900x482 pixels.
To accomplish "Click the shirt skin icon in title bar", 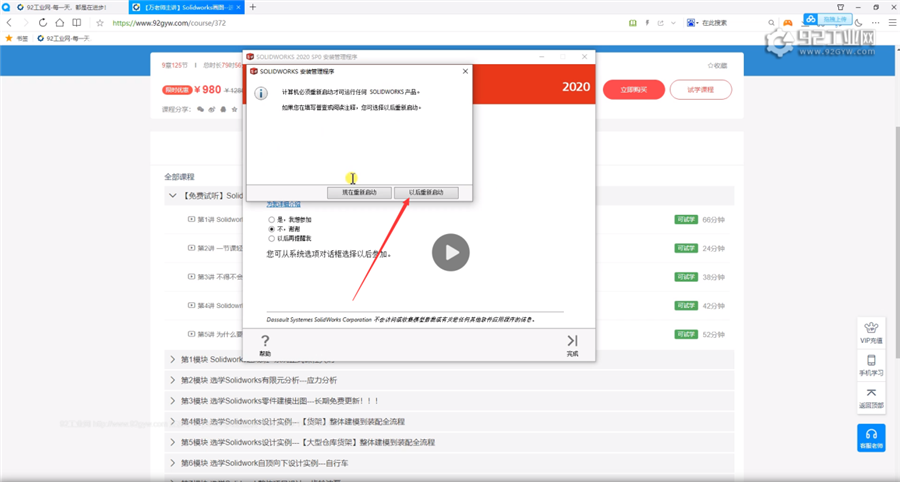I will (840, 7).
